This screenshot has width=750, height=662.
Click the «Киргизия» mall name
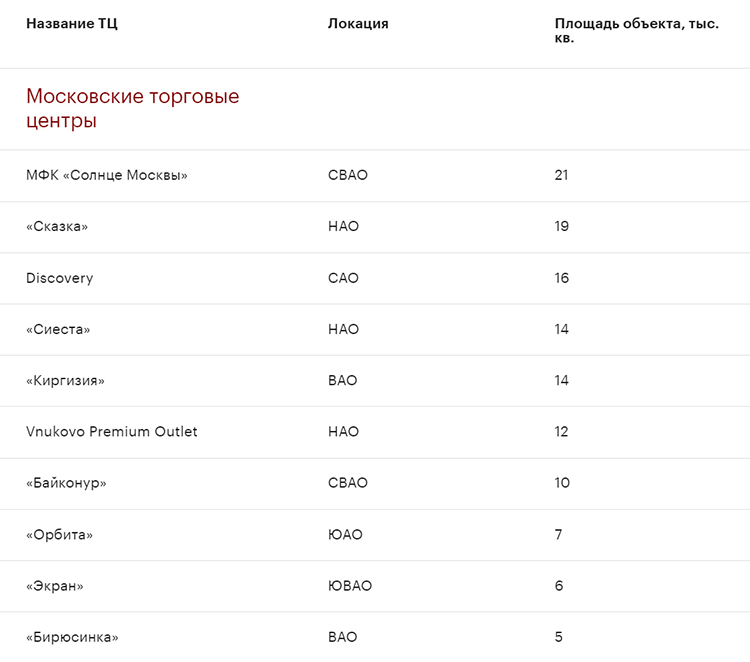pos(65,381)
